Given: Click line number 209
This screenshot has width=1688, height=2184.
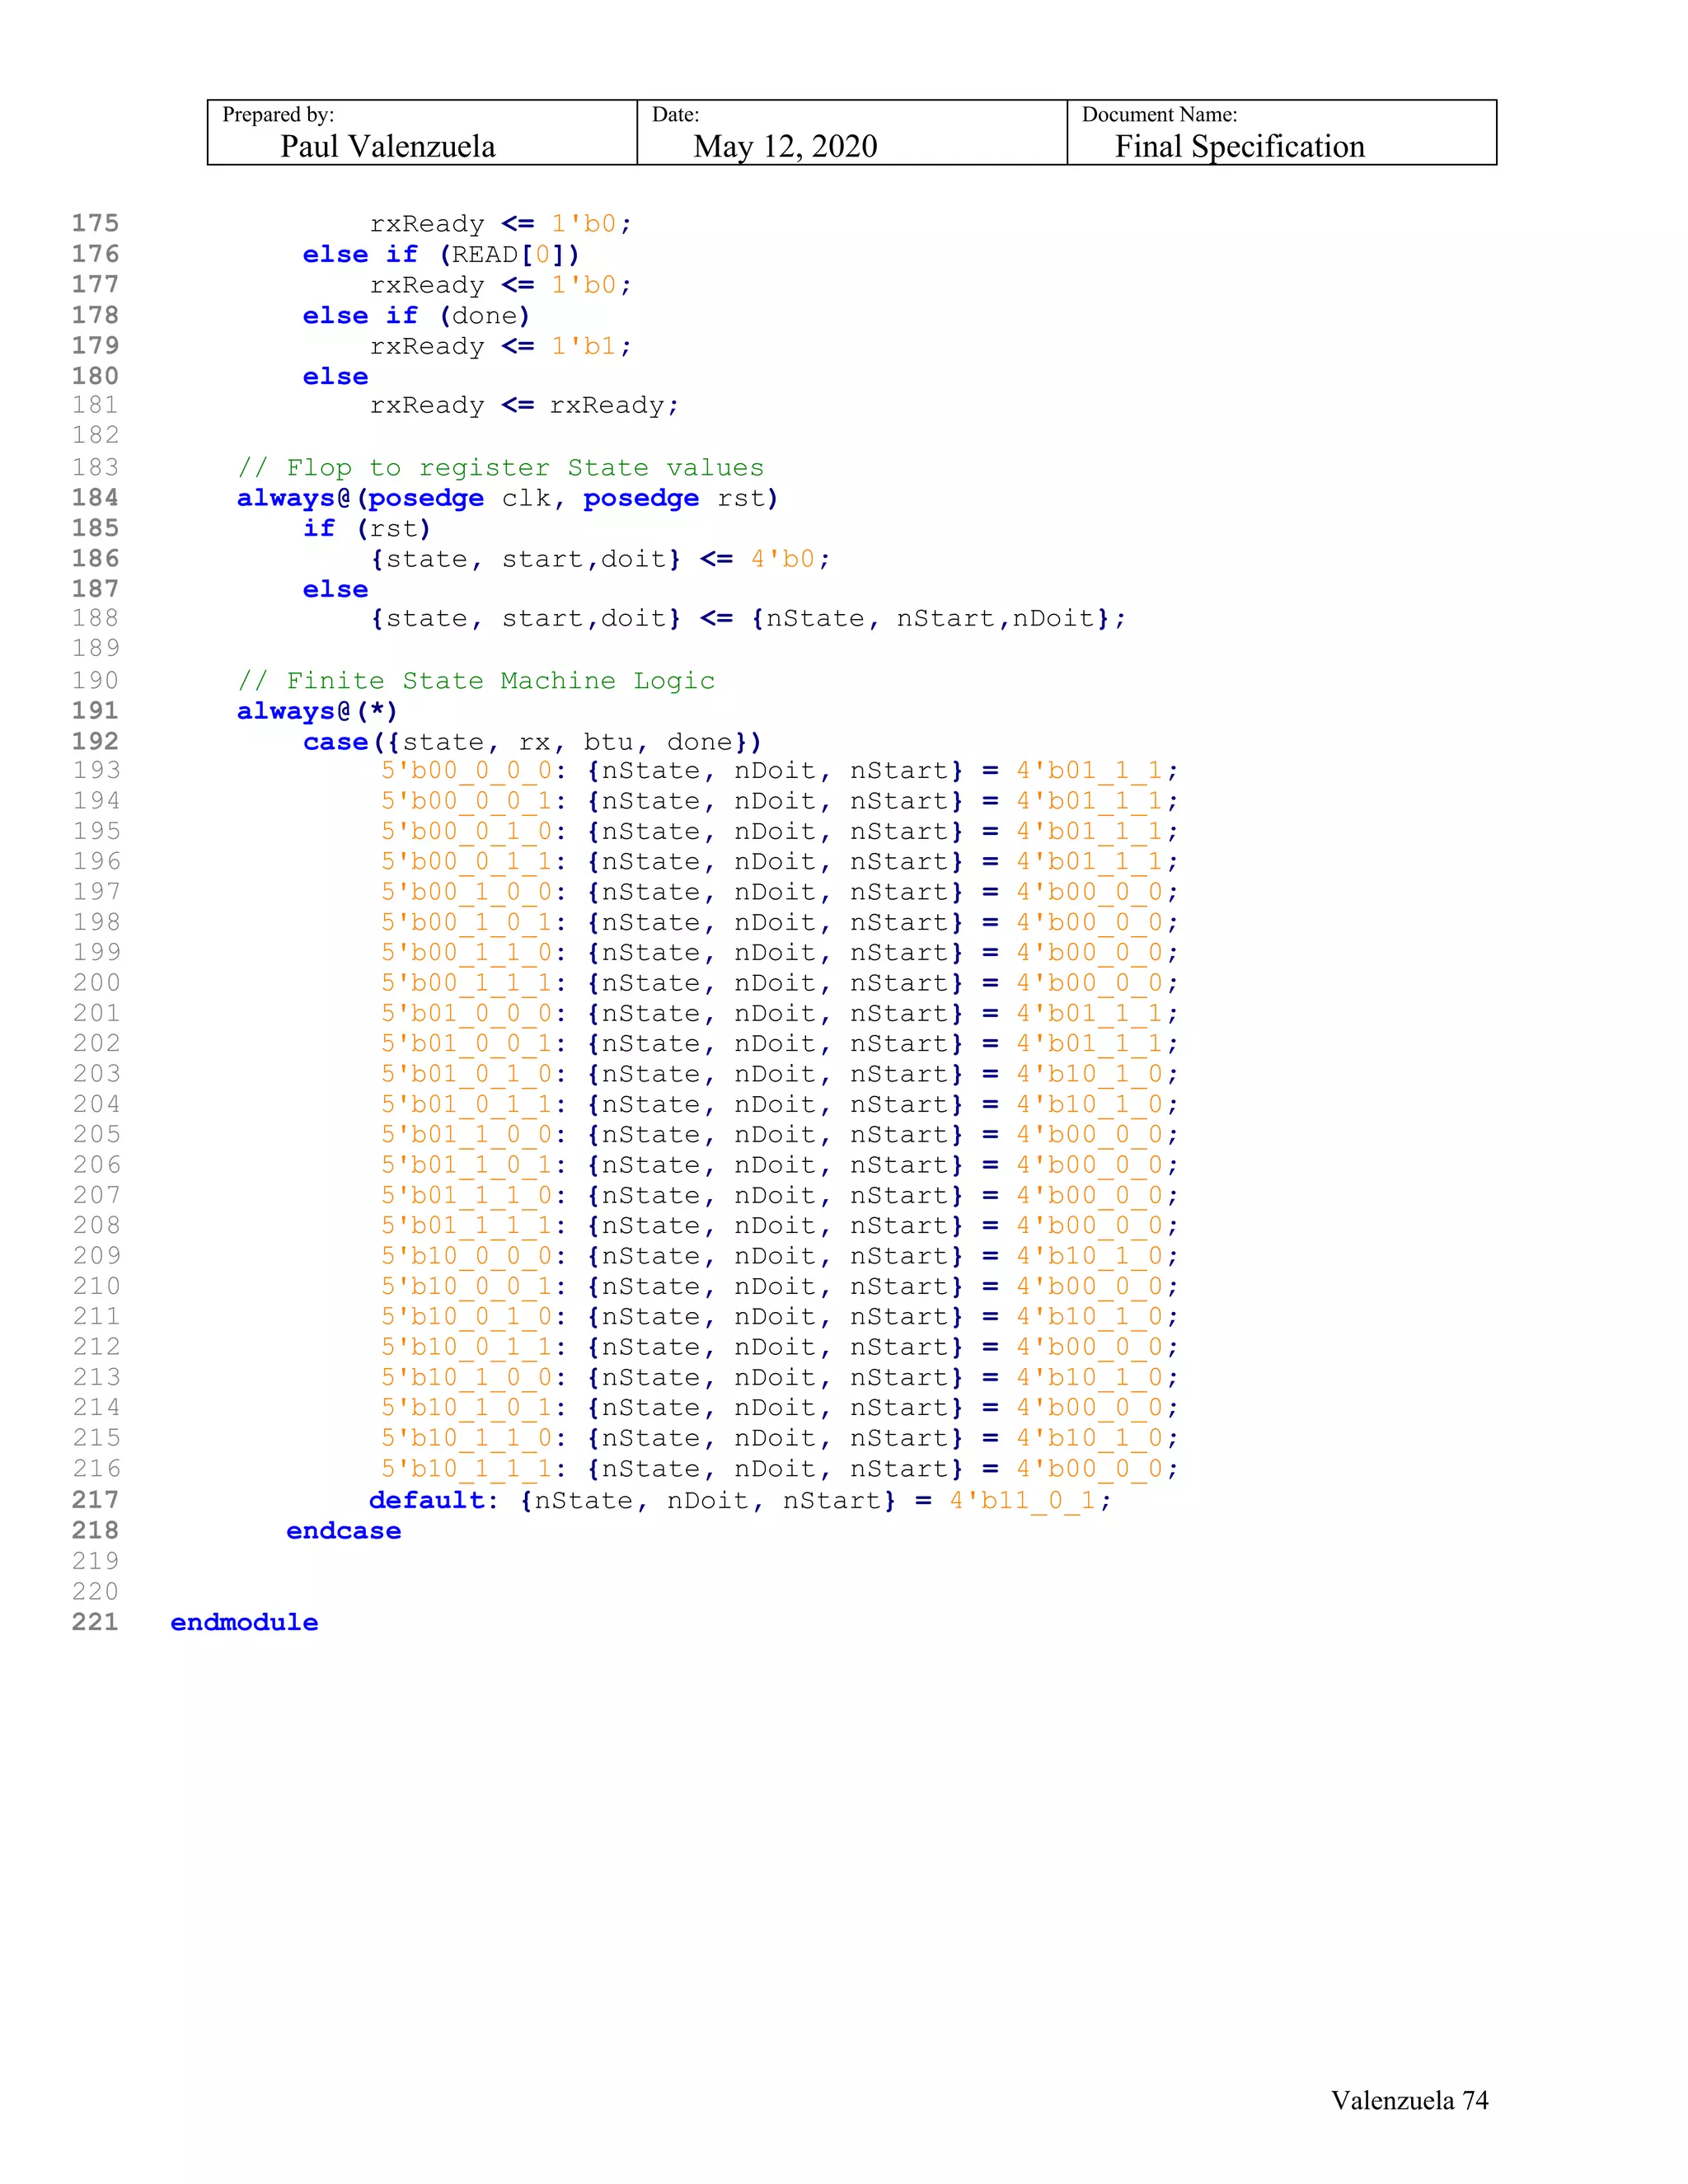Looking at the screenshot, I should [95, 1255].
